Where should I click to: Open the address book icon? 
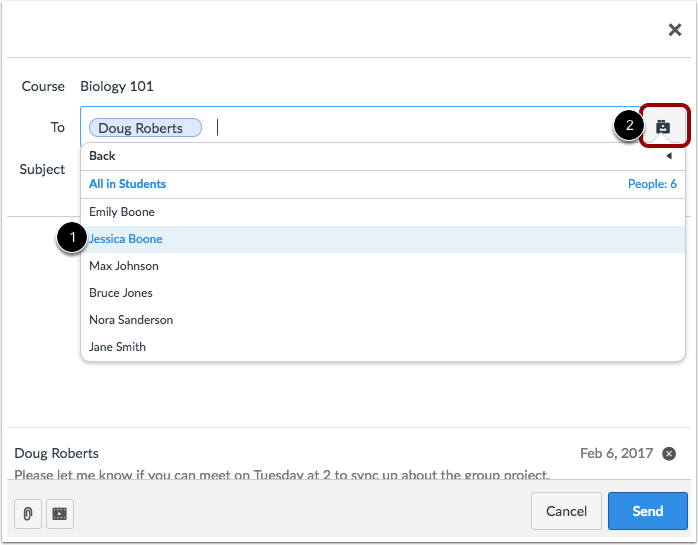pyautogui.click(x=663, y=127)
